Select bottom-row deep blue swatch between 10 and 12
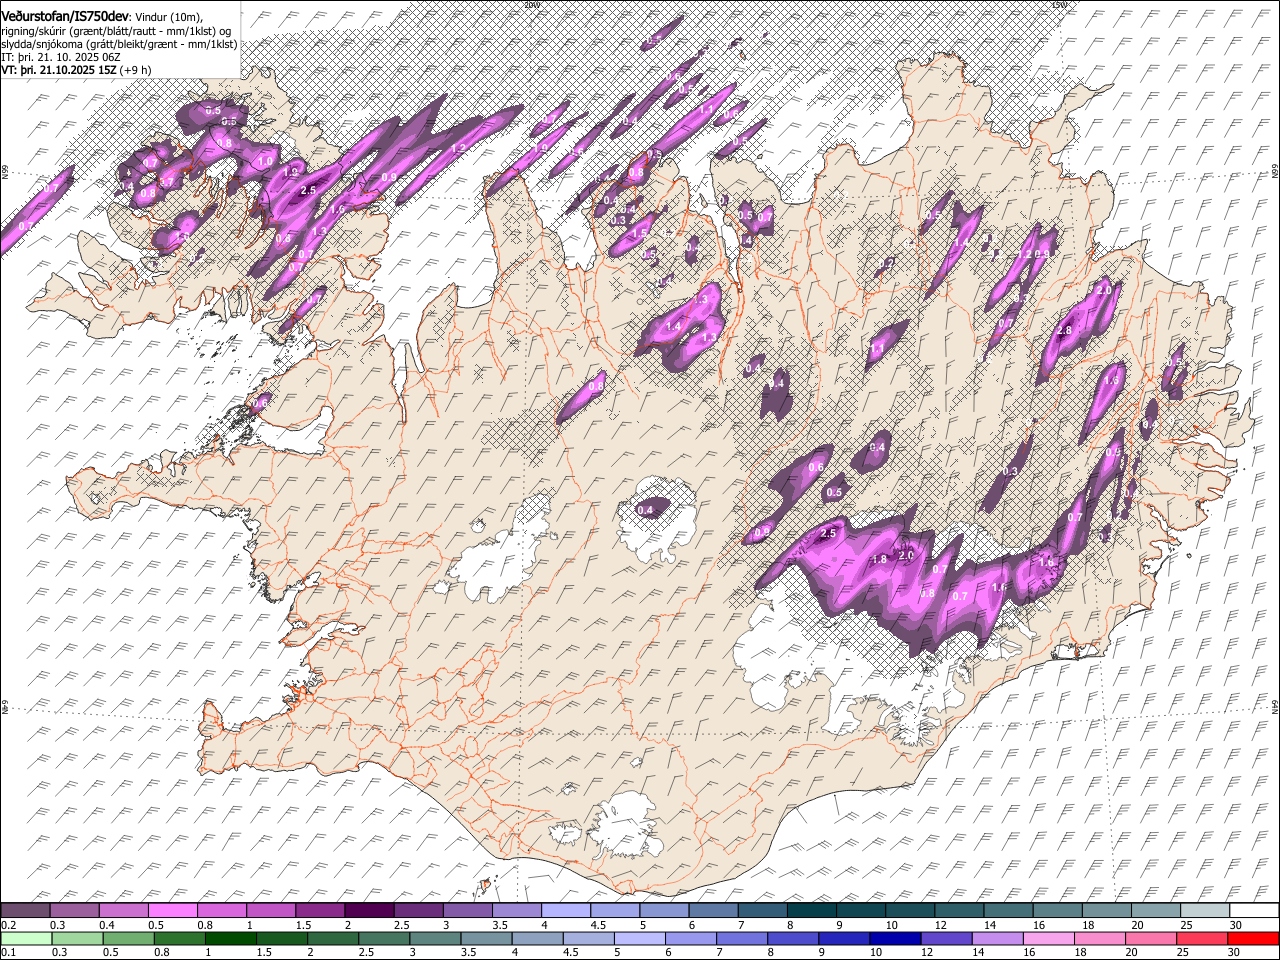Image resolution: width=1280 pixels, height=960 pixels. pyautogui.click(x=894, y=938)
